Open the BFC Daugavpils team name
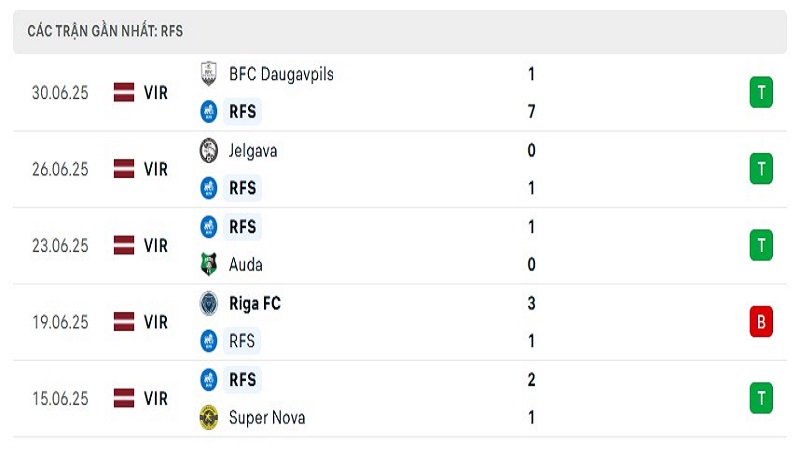800x450 pixels. point(281,74)
